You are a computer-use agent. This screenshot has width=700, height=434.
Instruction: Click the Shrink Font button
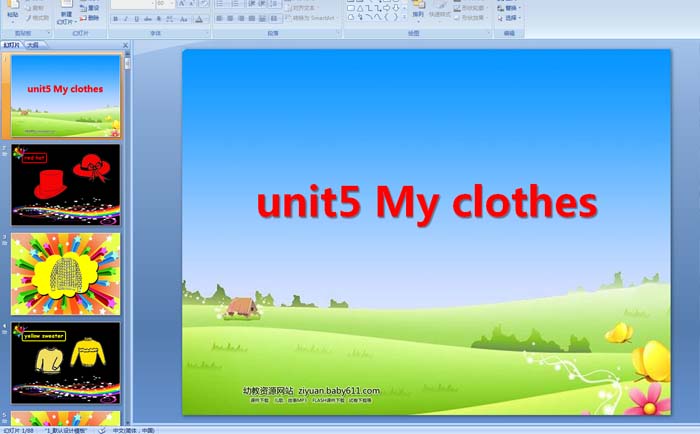click(x=192, y=4)
